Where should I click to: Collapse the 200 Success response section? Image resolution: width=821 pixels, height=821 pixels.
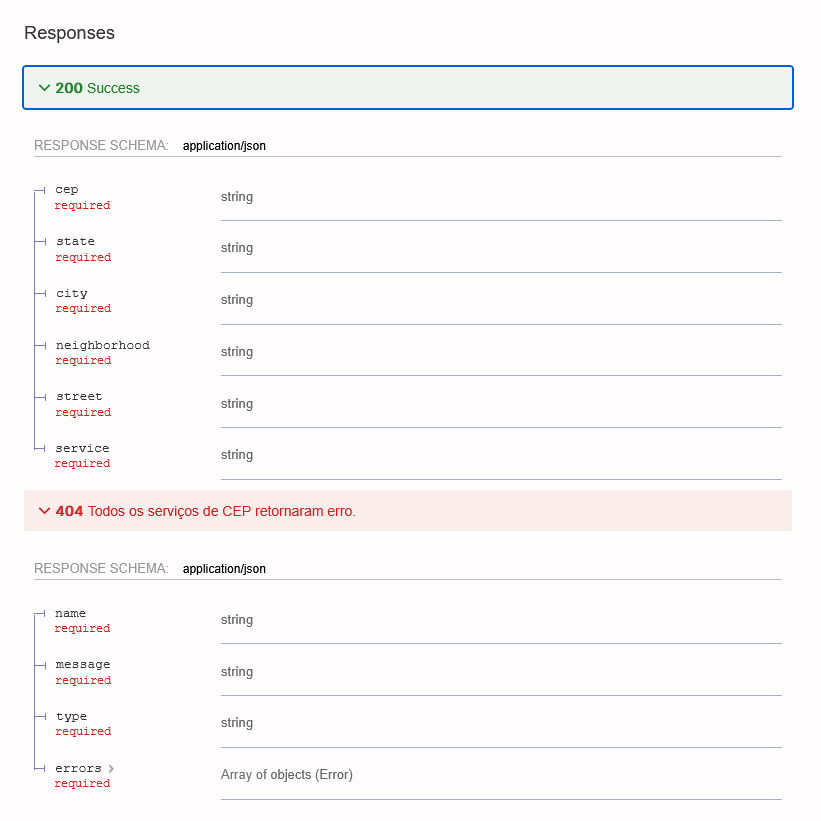(x=407, y=88)
